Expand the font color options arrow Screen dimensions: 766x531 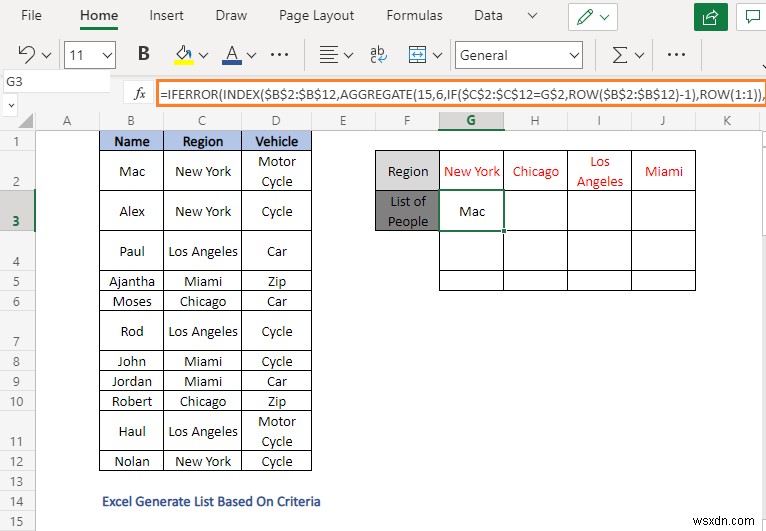point(252,55)
